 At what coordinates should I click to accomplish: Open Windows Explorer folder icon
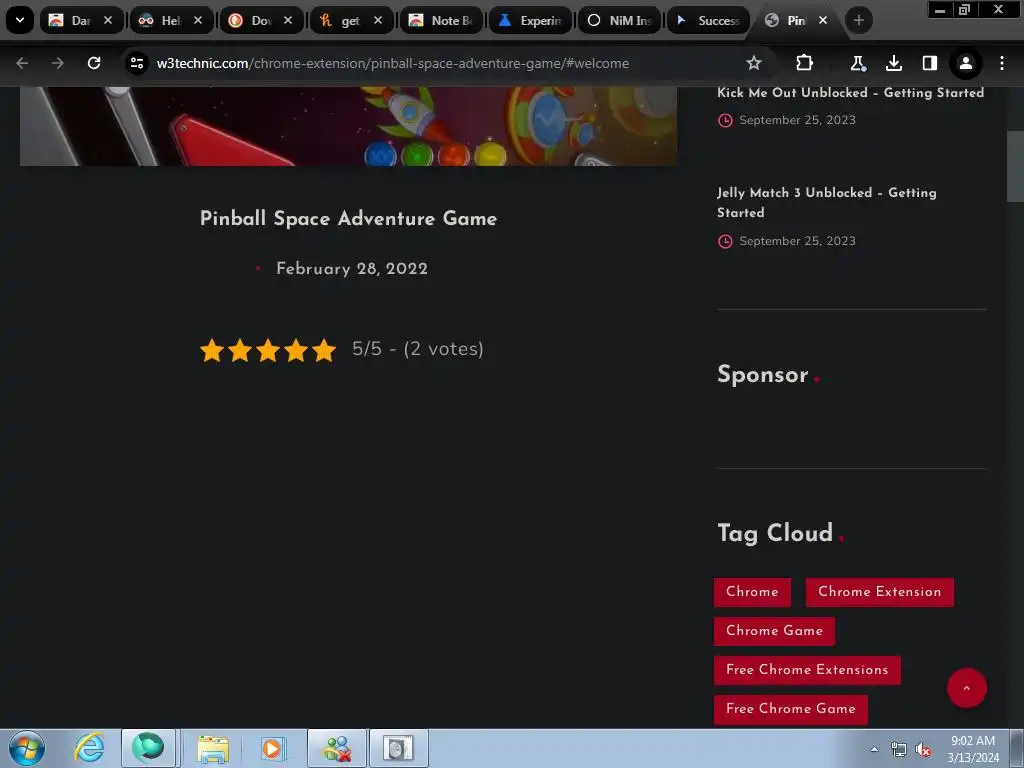[x=213, y=748]
